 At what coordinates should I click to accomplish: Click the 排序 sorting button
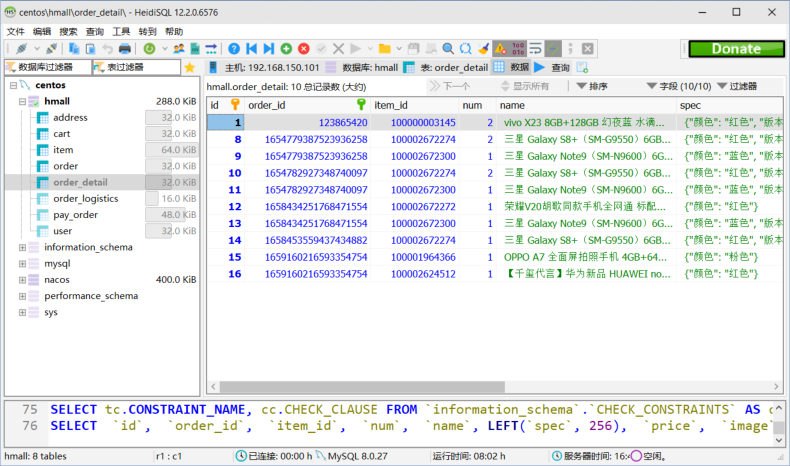tap(592, 86)
